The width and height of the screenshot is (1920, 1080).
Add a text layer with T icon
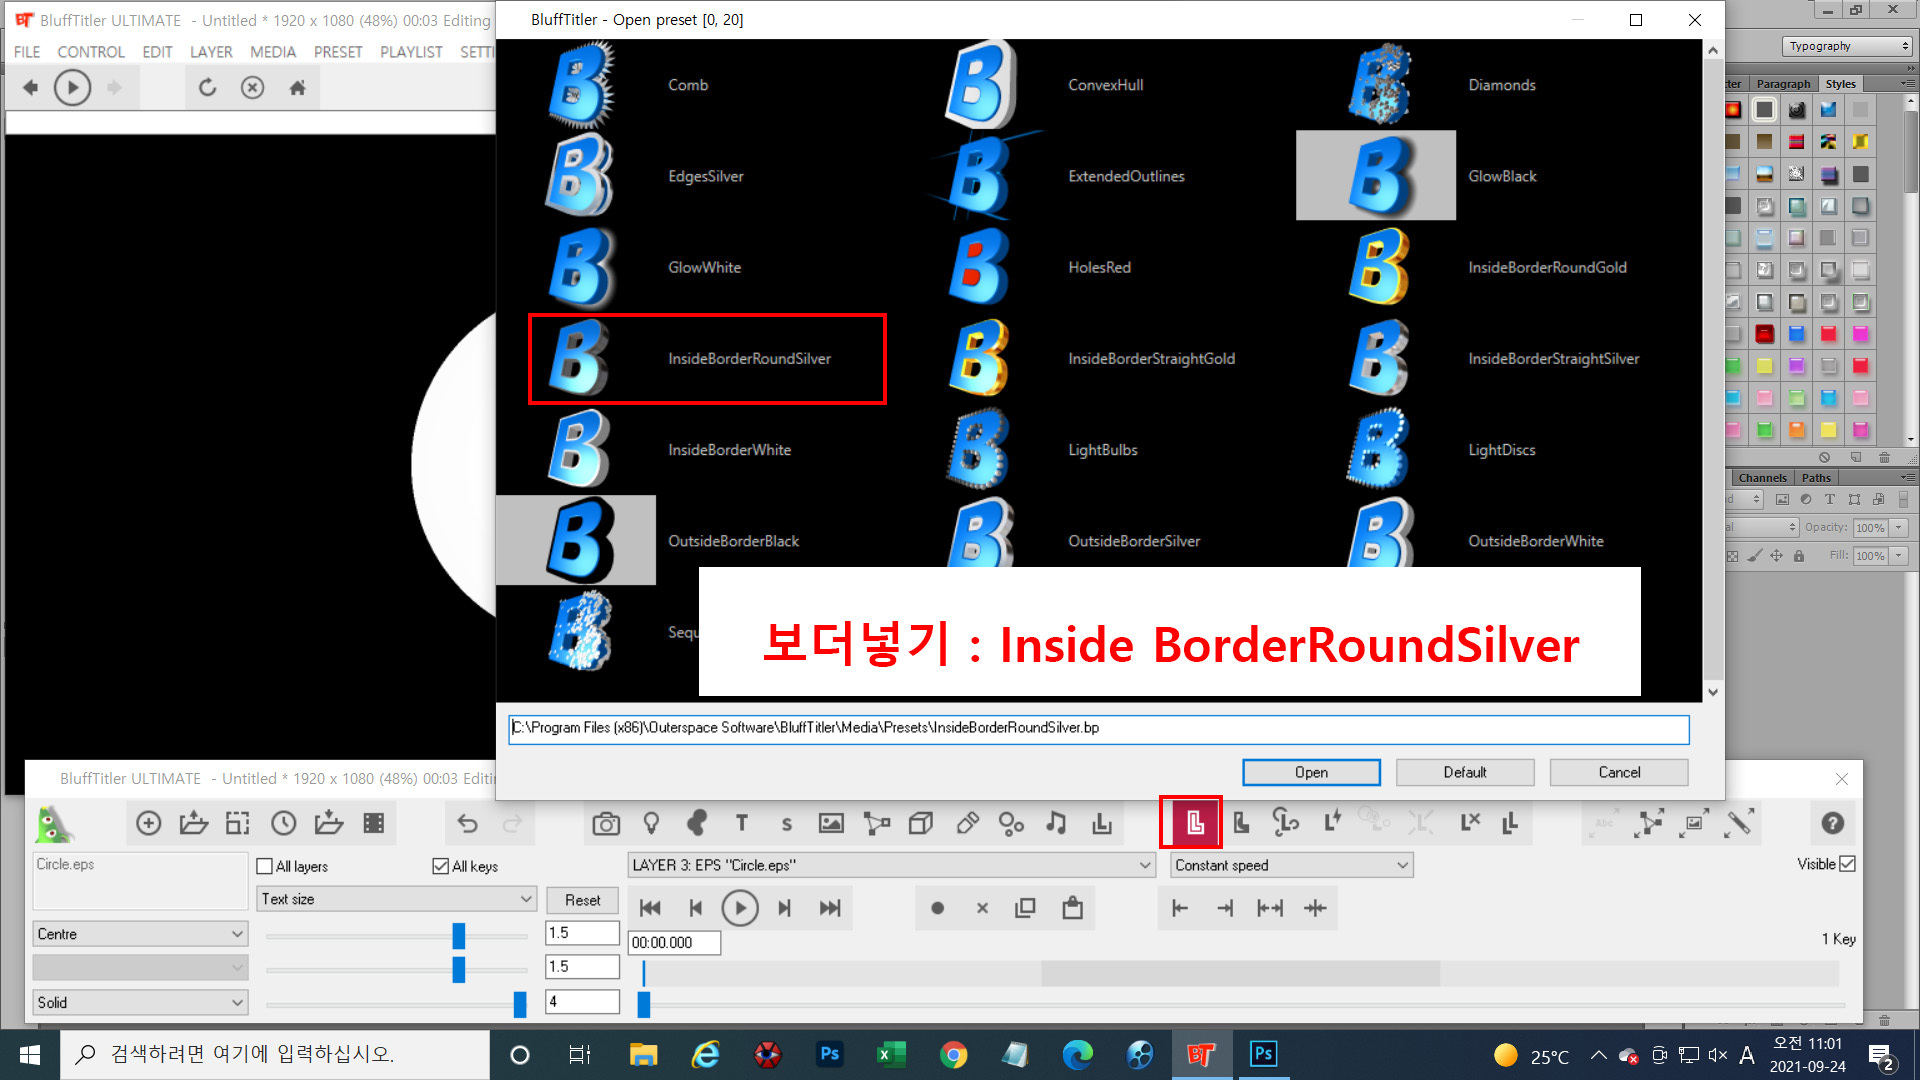click(x=741, y=823)
